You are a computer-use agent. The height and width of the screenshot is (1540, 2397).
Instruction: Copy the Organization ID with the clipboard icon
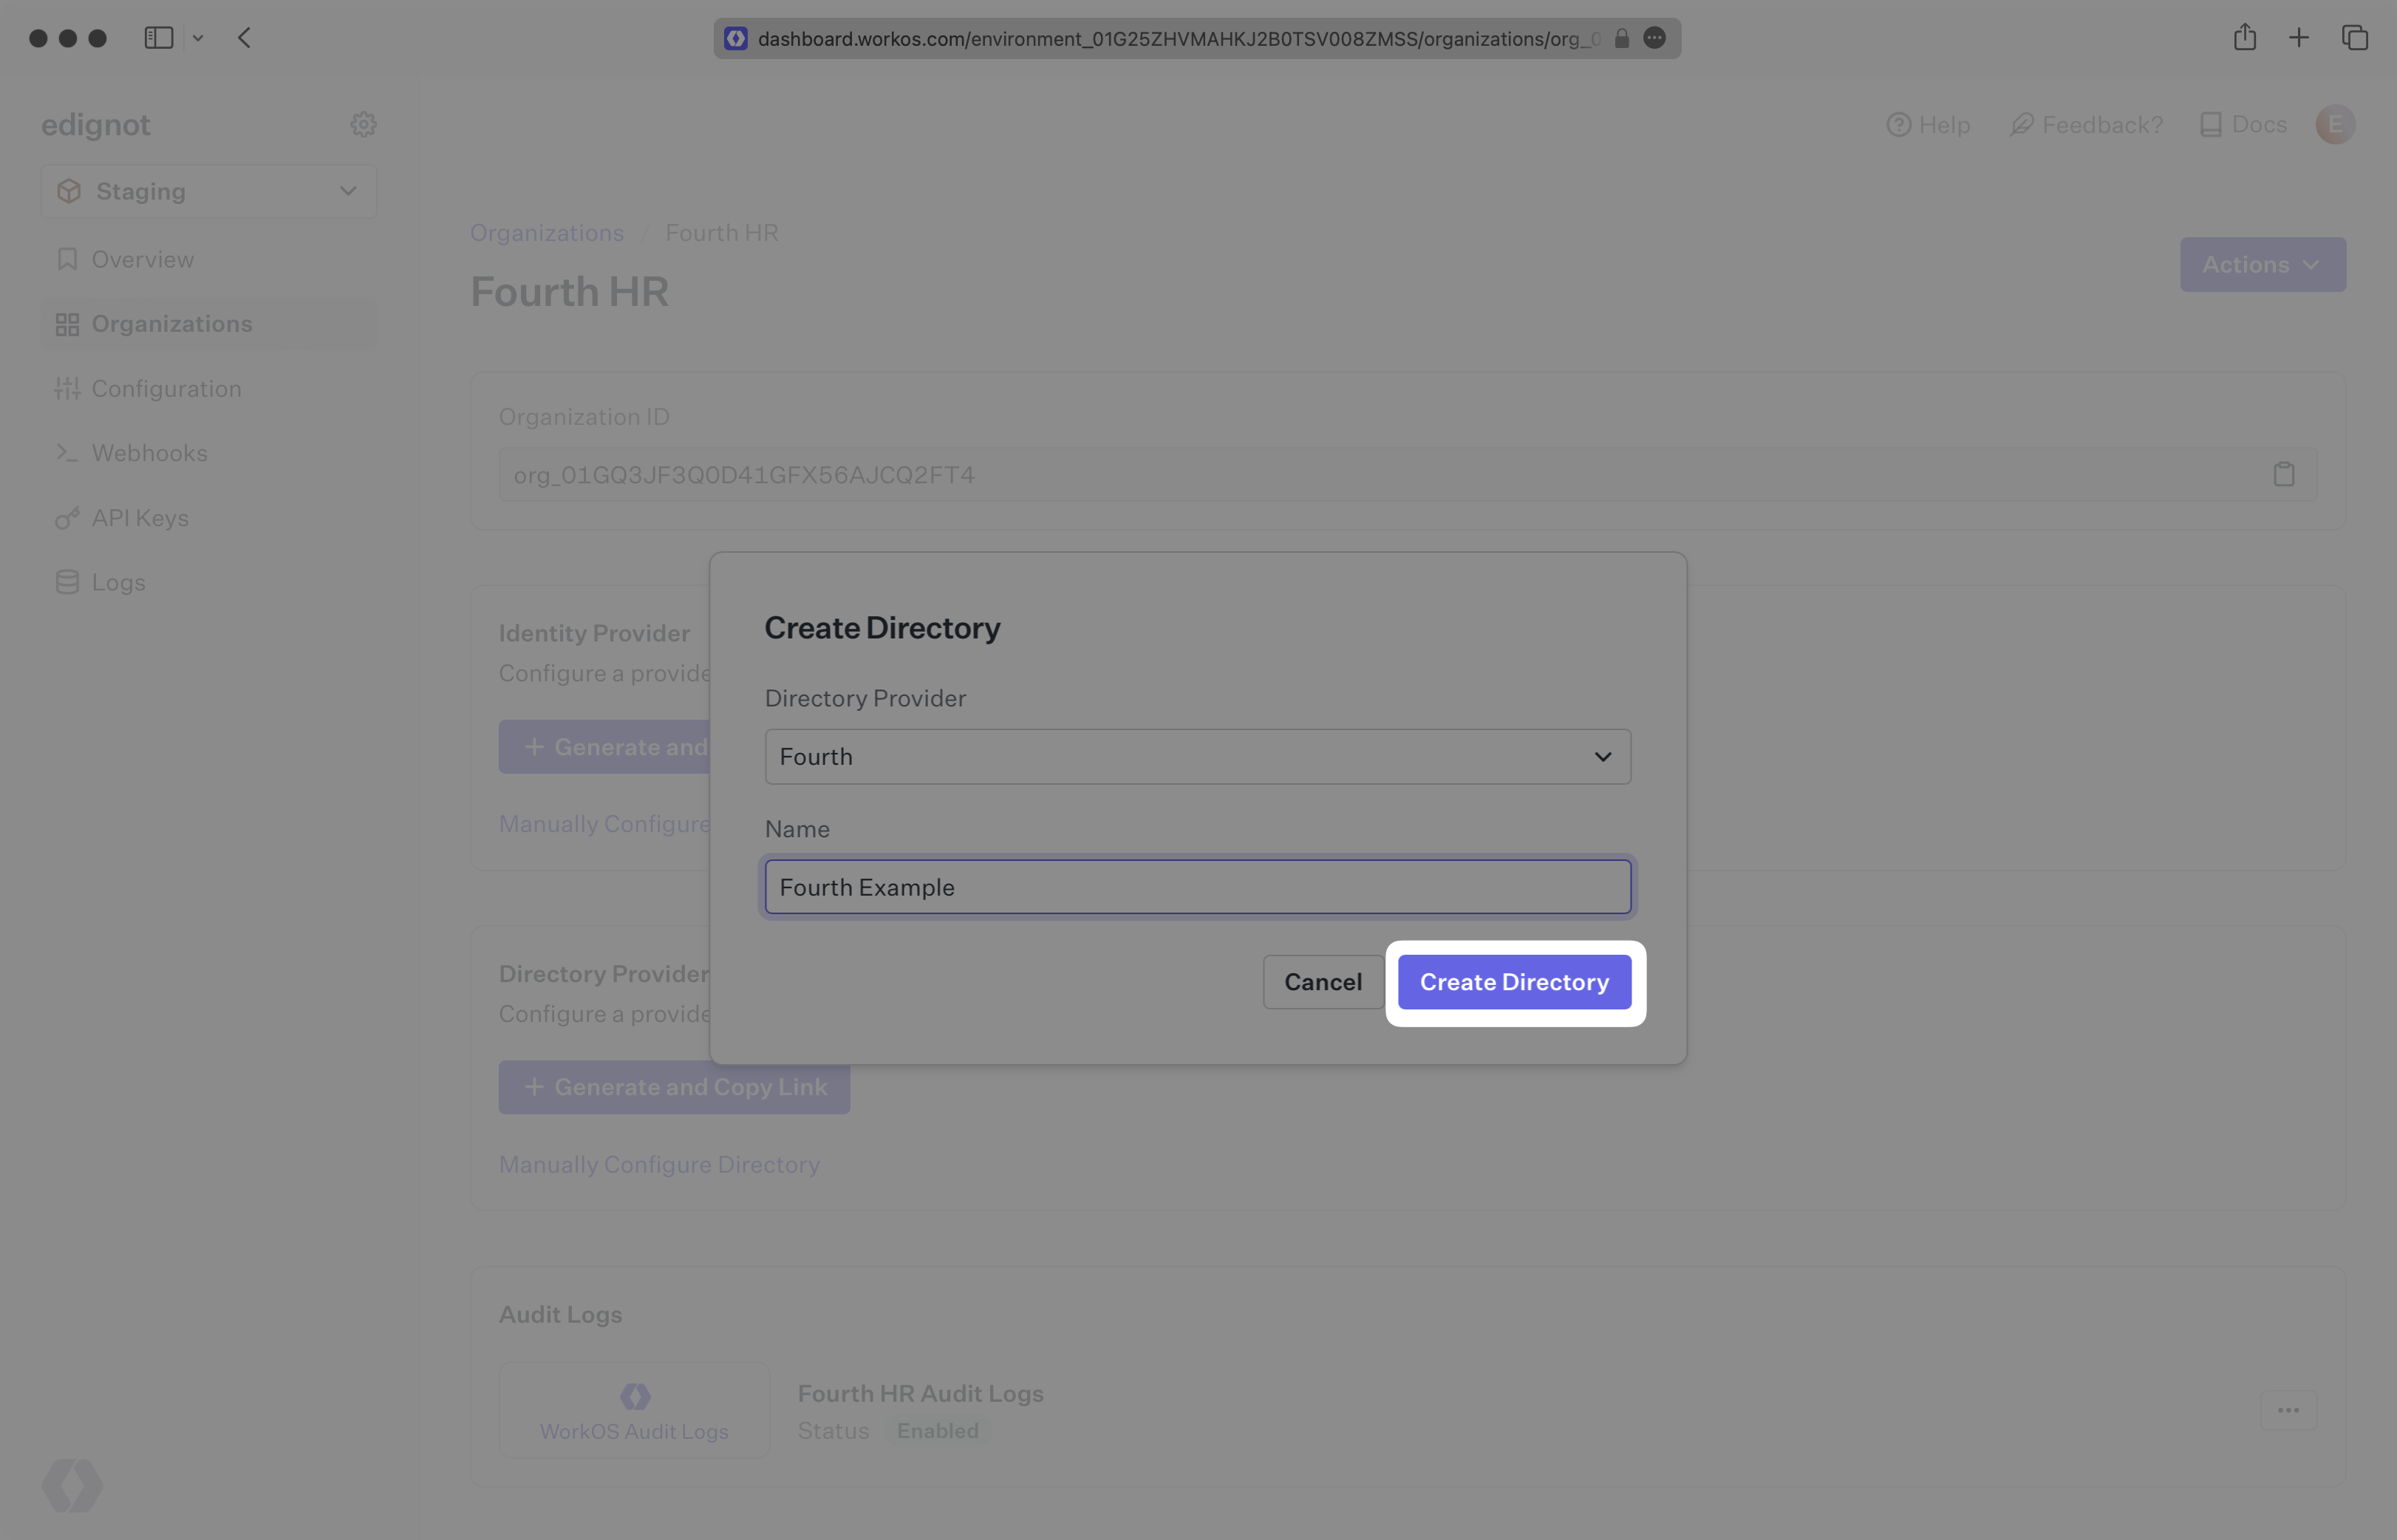[2283, 474]
